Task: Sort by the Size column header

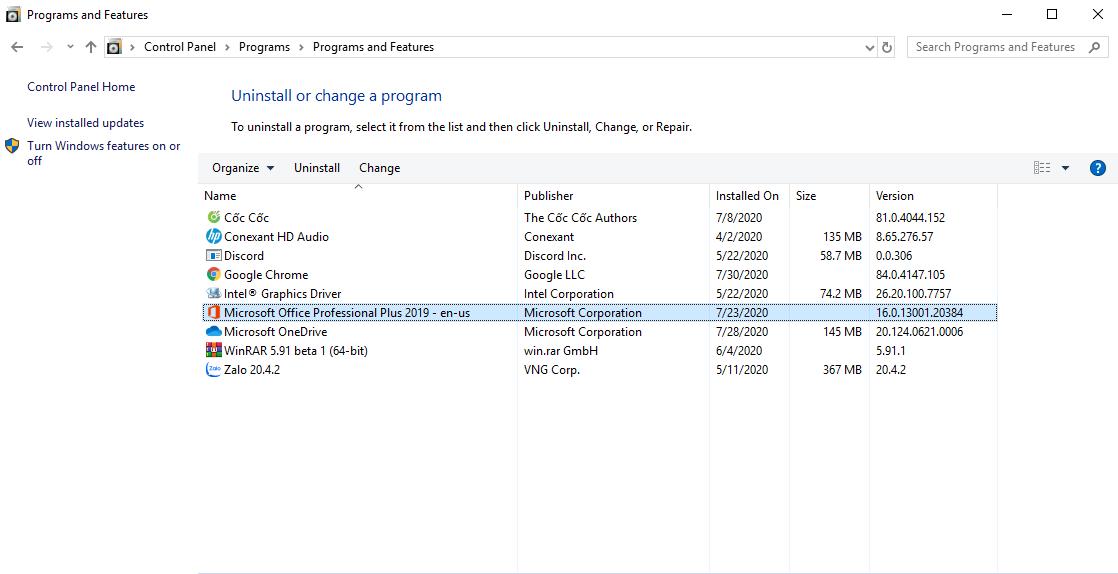Action: 806,195
